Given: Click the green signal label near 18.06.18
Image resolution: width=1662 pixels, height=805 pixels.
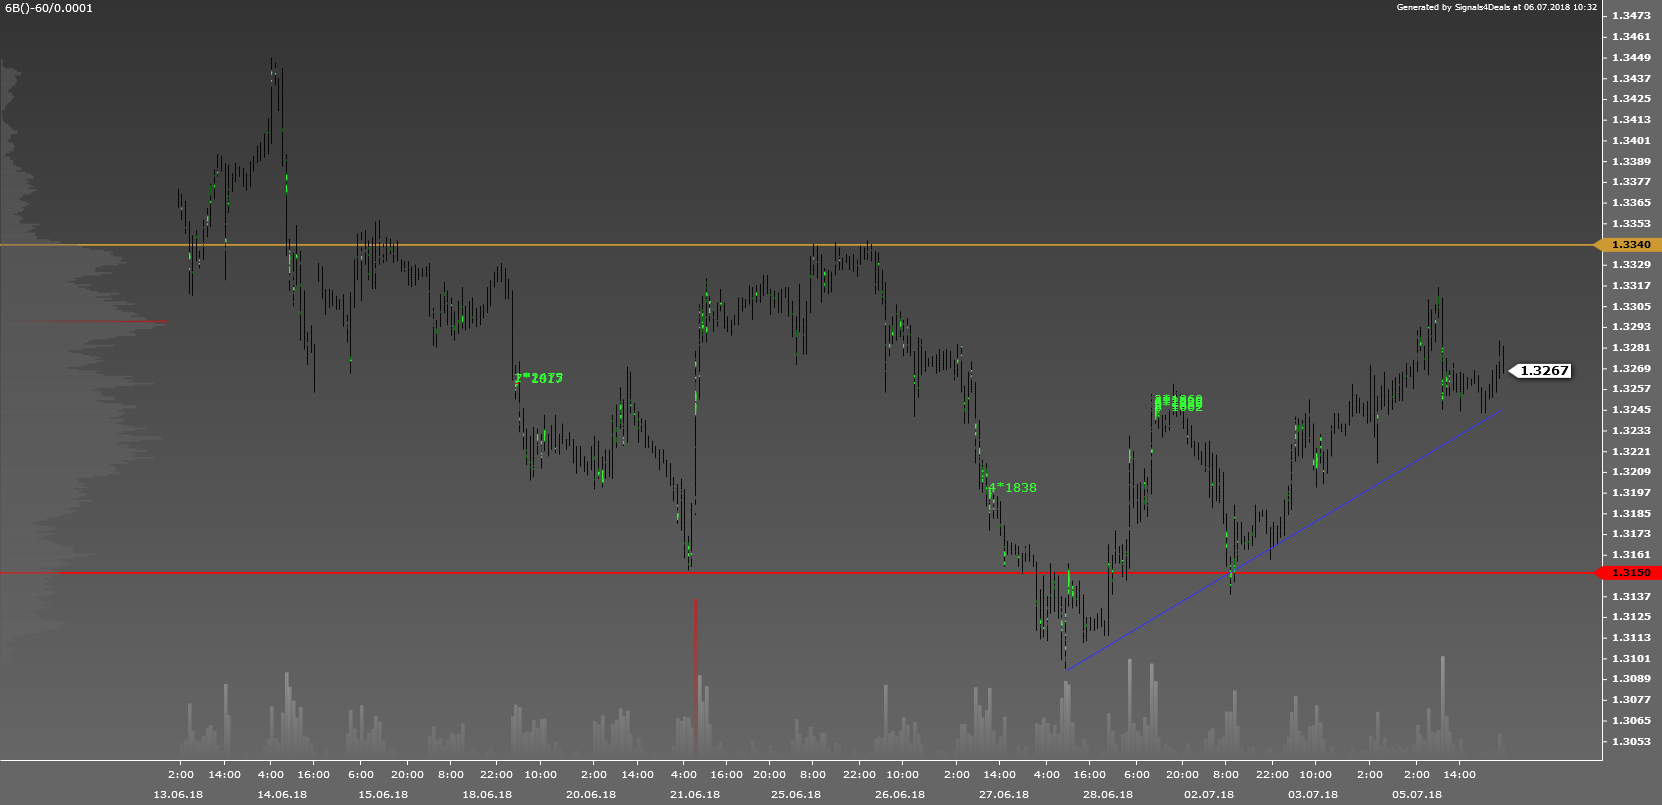Looking at the screenshot, I should pyautogui.click(x=539, y=378).
